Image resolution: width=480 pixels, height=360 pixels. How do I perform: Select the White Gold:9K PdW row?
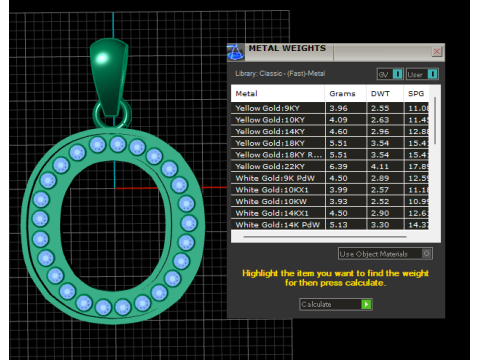[x=330, y=178]
